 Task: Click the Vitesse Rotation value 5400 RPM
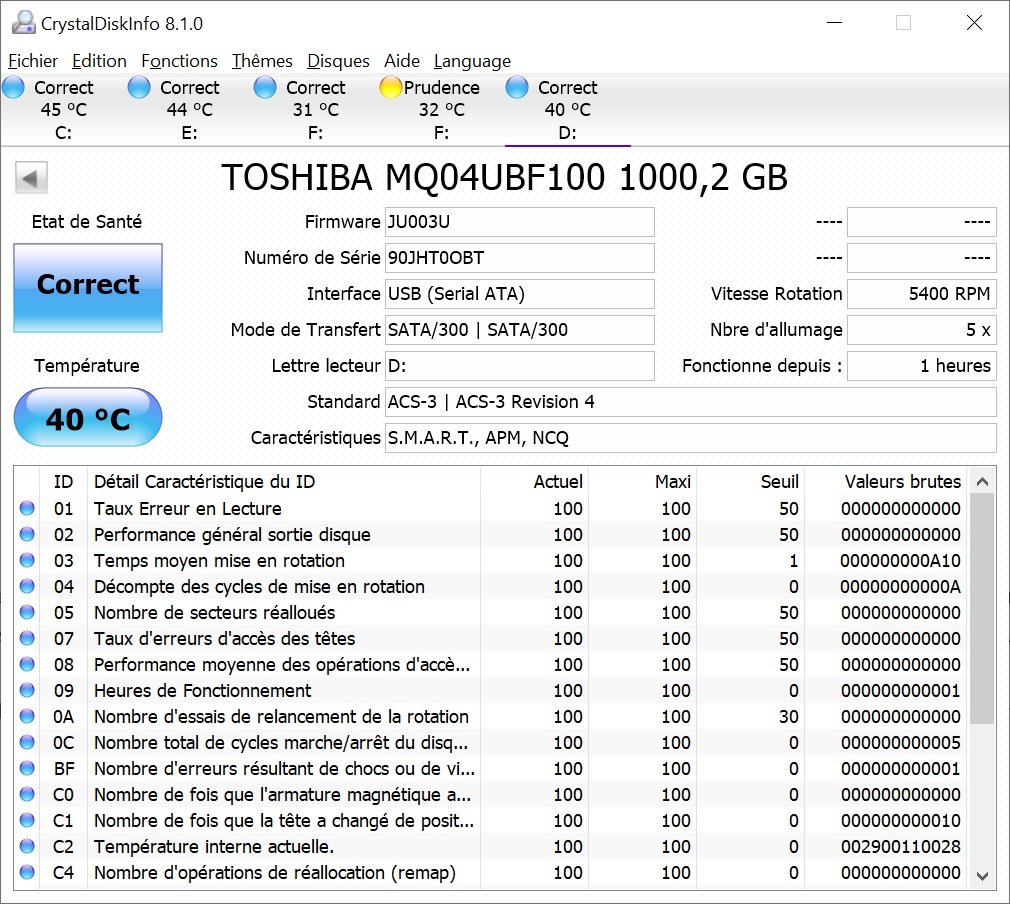point(922,294)
